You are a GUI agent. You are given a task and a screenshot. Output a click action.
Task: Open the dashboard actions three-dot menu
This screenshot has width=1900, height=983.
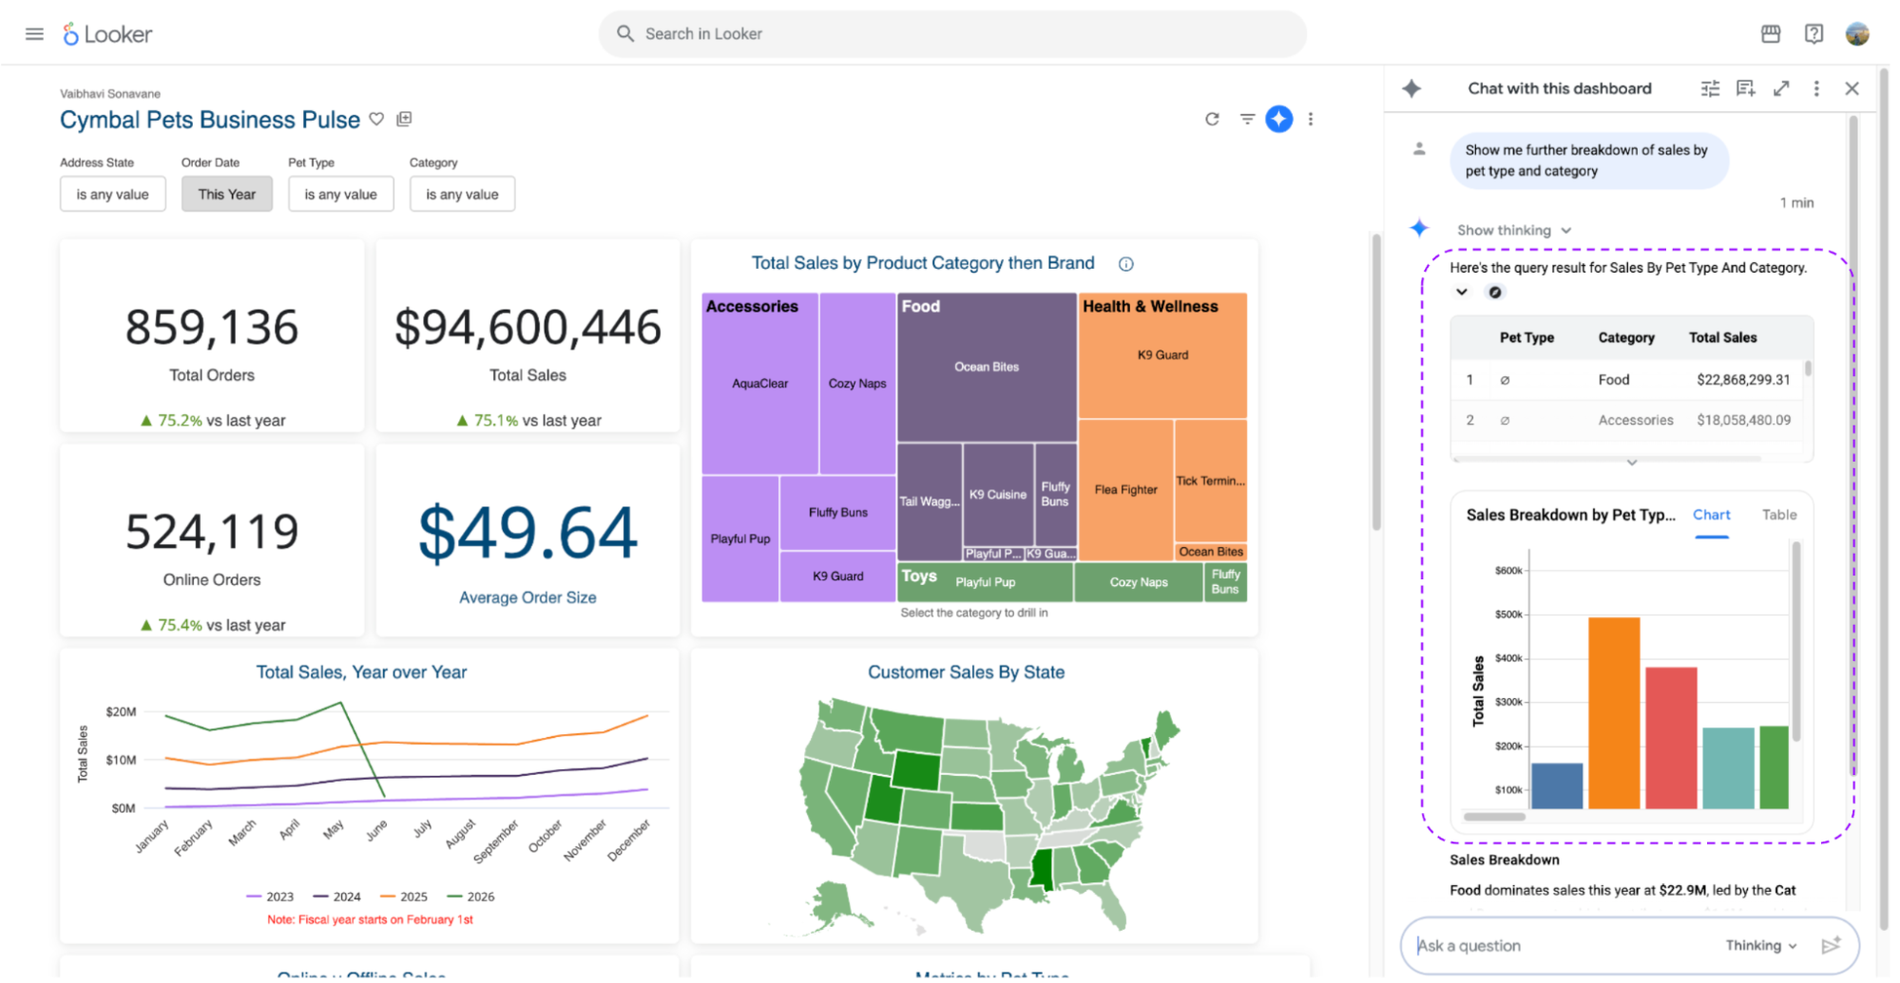click(x=1311, y=119)
